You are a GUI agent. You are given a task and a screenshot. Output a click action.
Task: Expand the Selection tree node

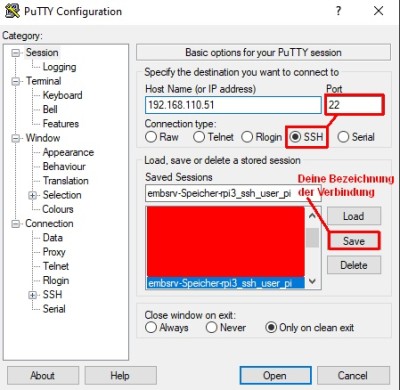pyautogui.click(x=32, y=195)
